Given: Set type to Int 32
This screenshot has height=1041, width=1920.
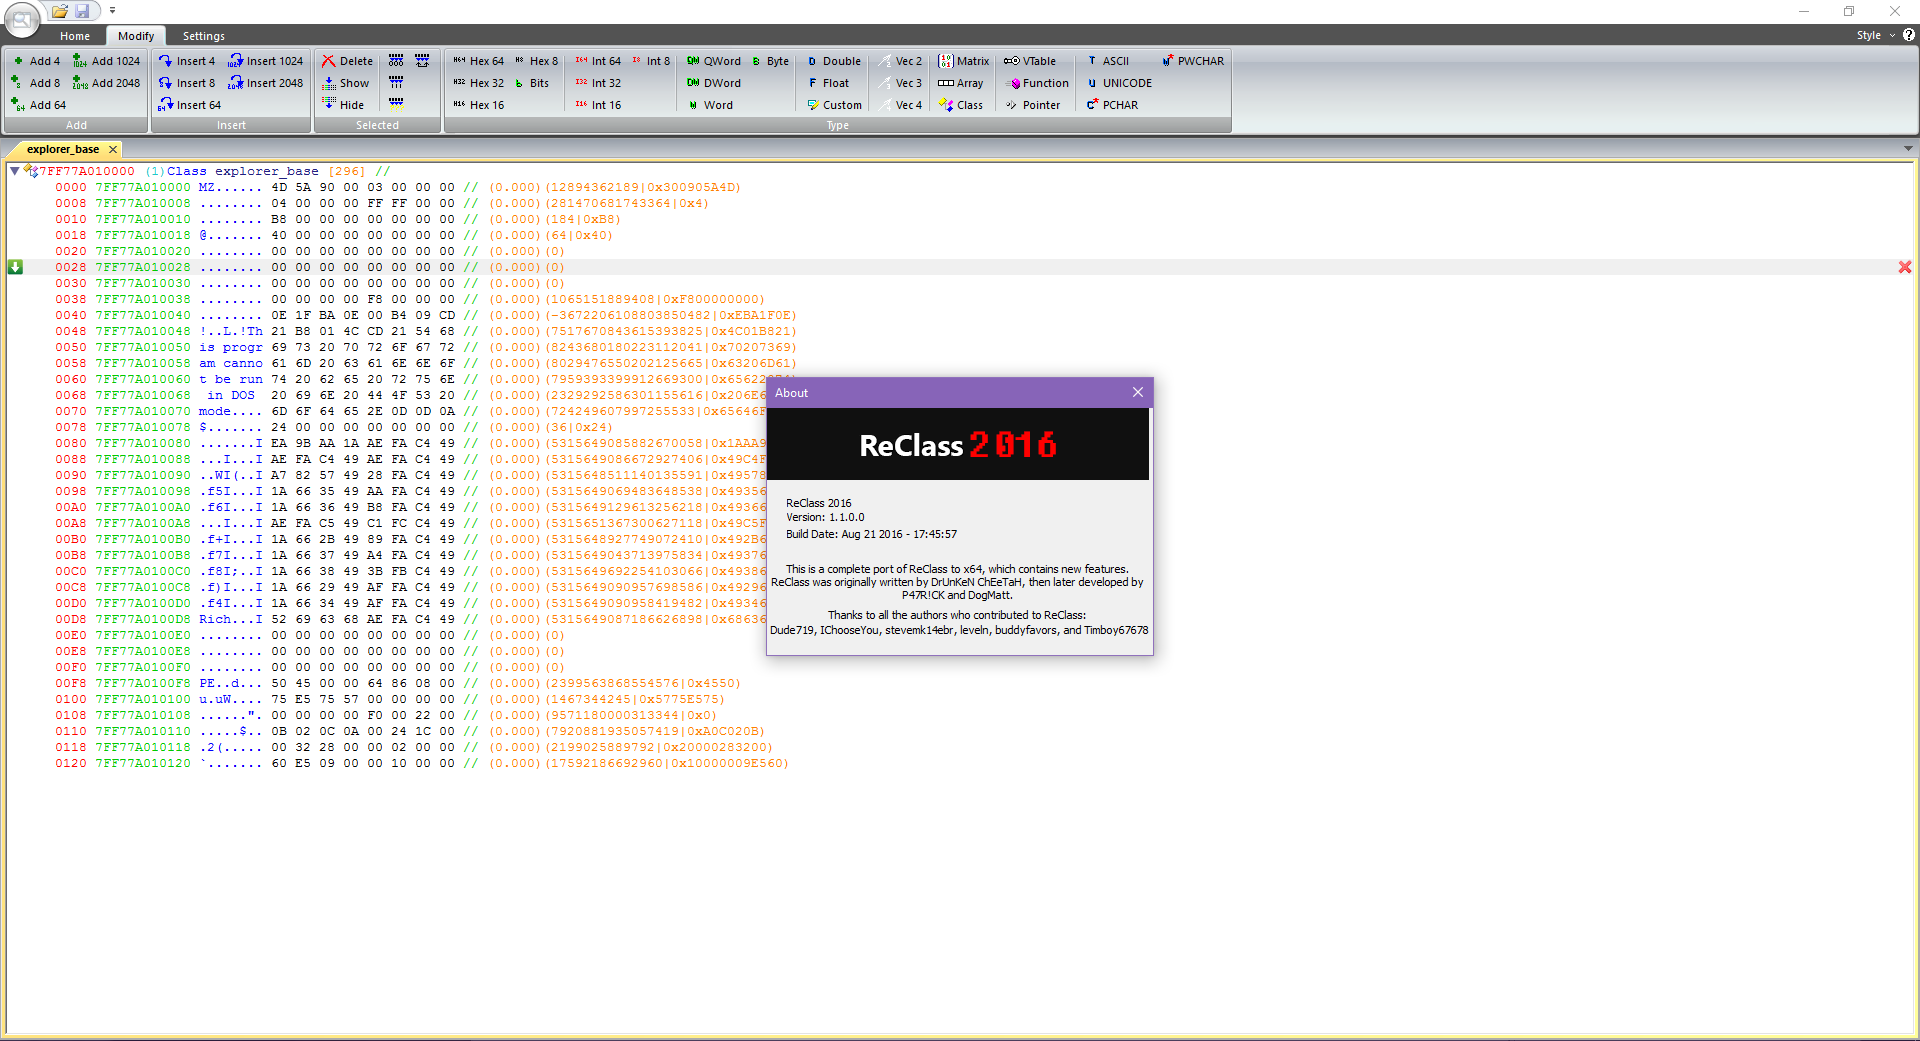Looking at the screenshot, I should 598,83.
